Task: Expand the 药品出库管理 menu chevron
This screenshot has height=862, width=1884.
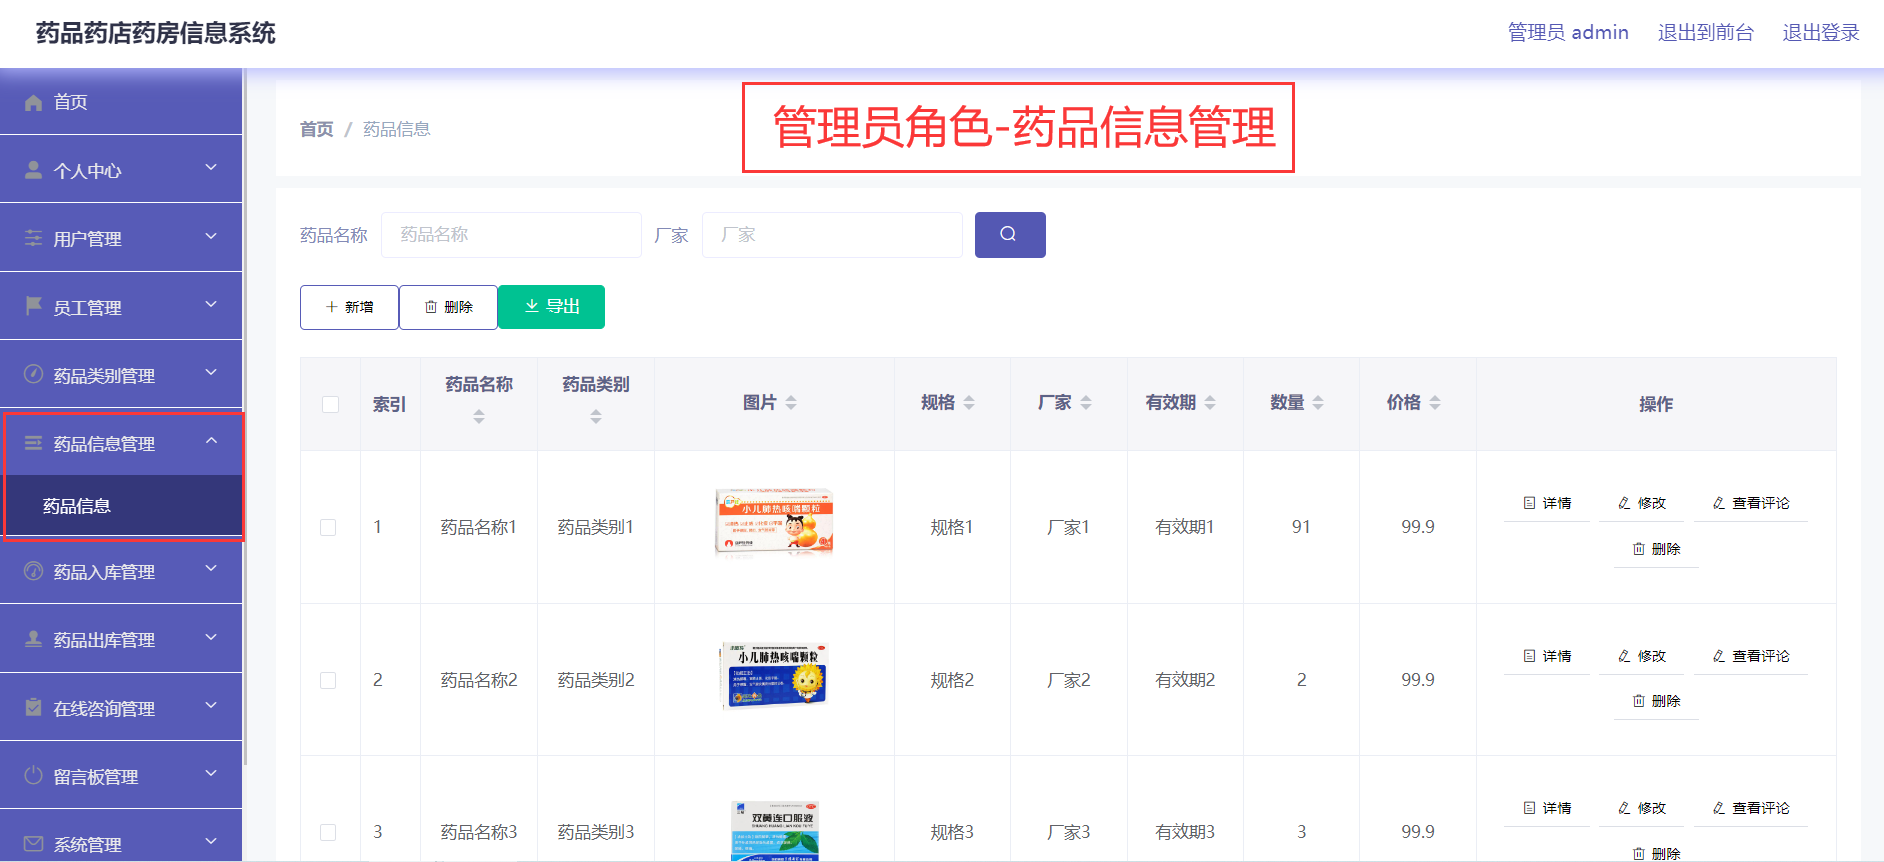Action: click(211, 637)
